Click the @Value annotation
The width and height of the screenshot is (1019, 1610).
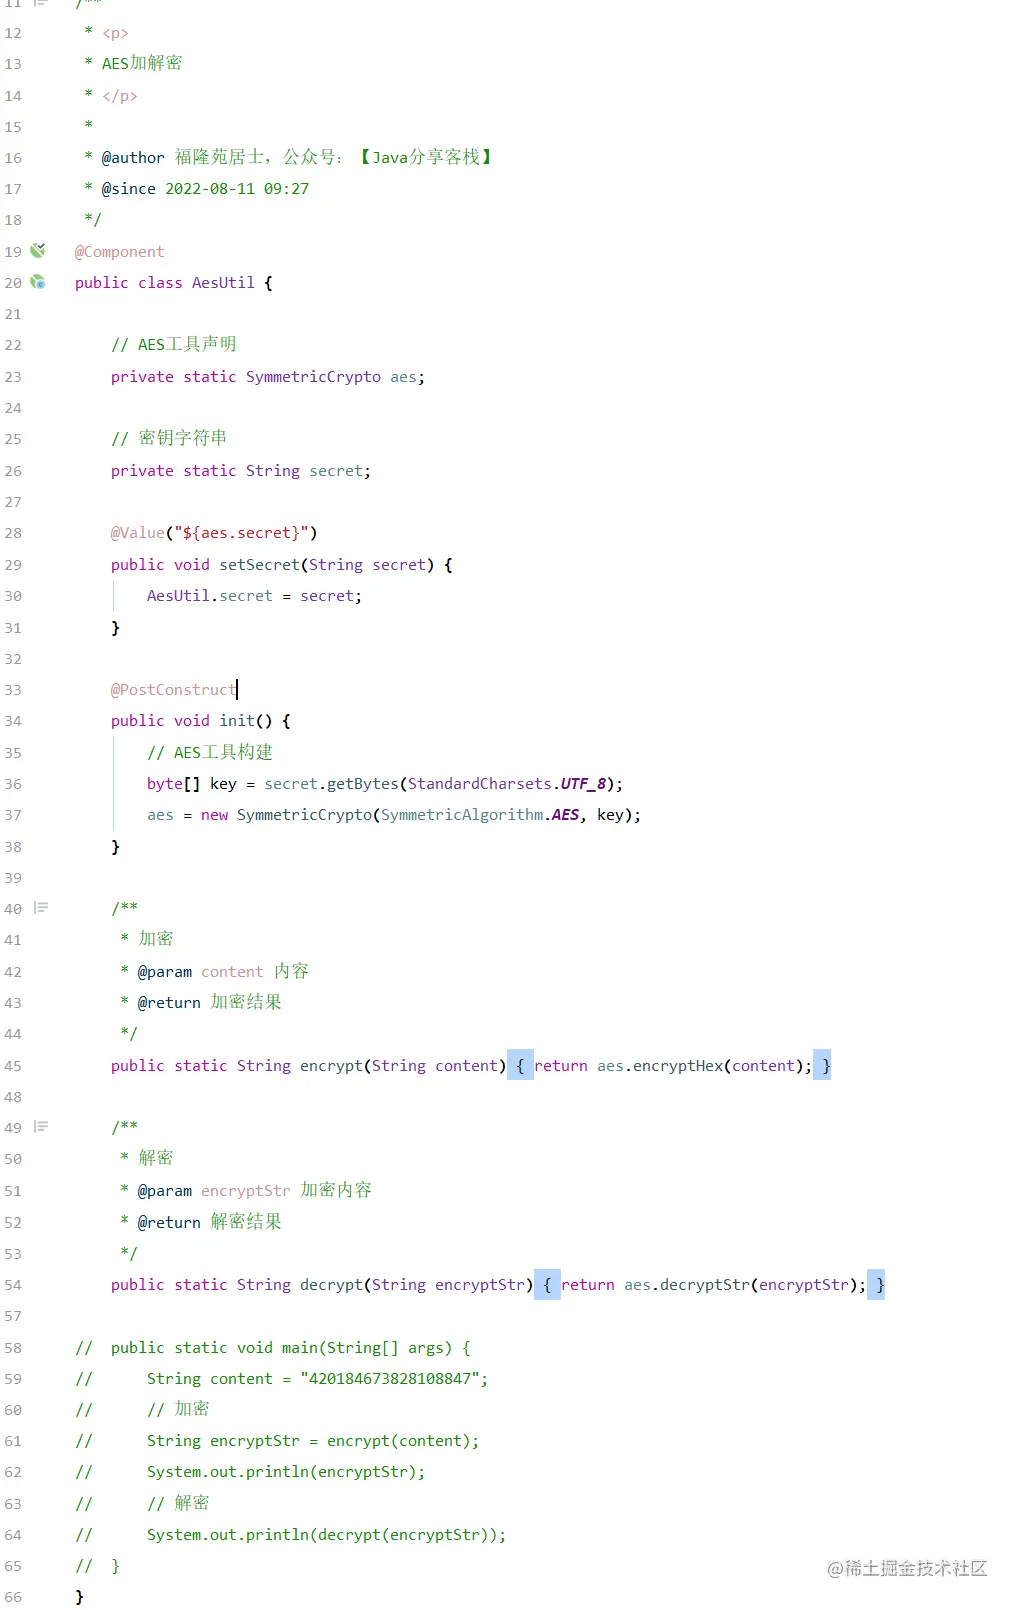point(137,533)
